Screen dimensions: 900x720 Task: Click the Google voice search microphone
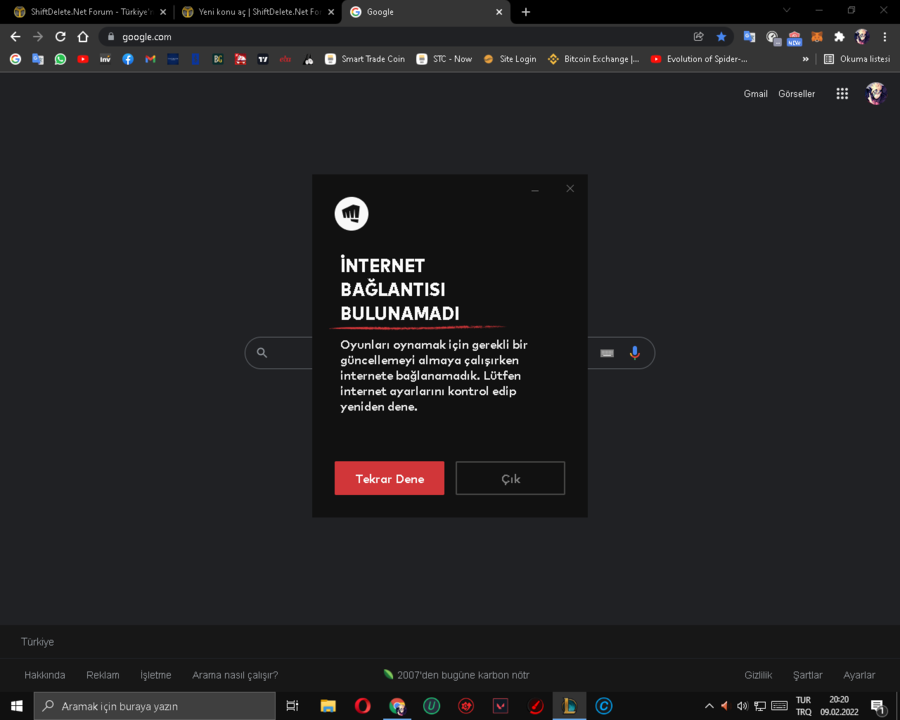(634, 353)
